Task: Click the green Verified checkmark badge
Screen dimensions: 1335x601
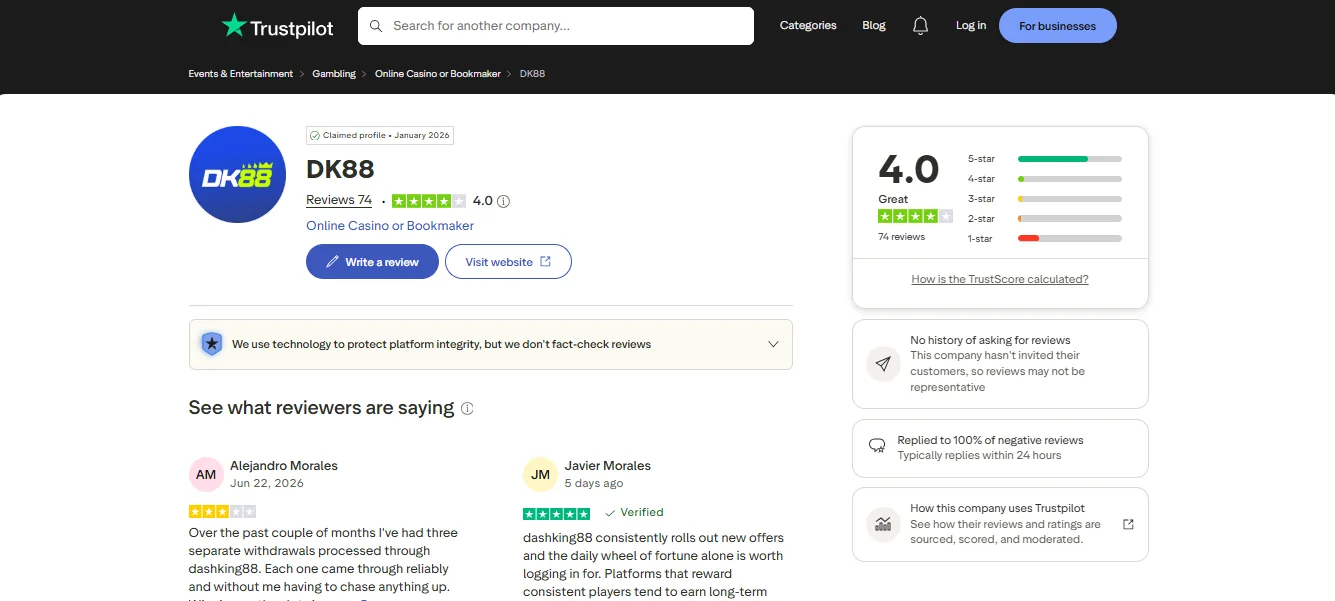Action: click(634, 512)
